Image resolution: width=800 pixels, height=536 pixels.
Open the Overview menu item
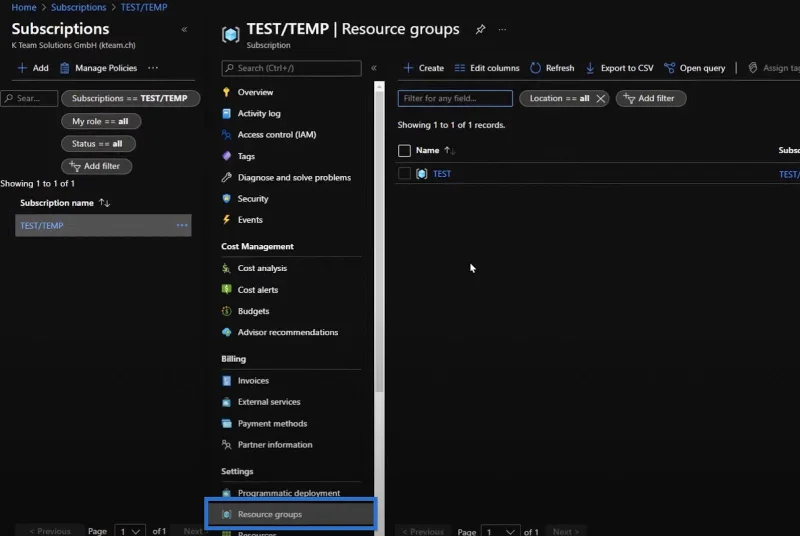click(x=255, y=92)
